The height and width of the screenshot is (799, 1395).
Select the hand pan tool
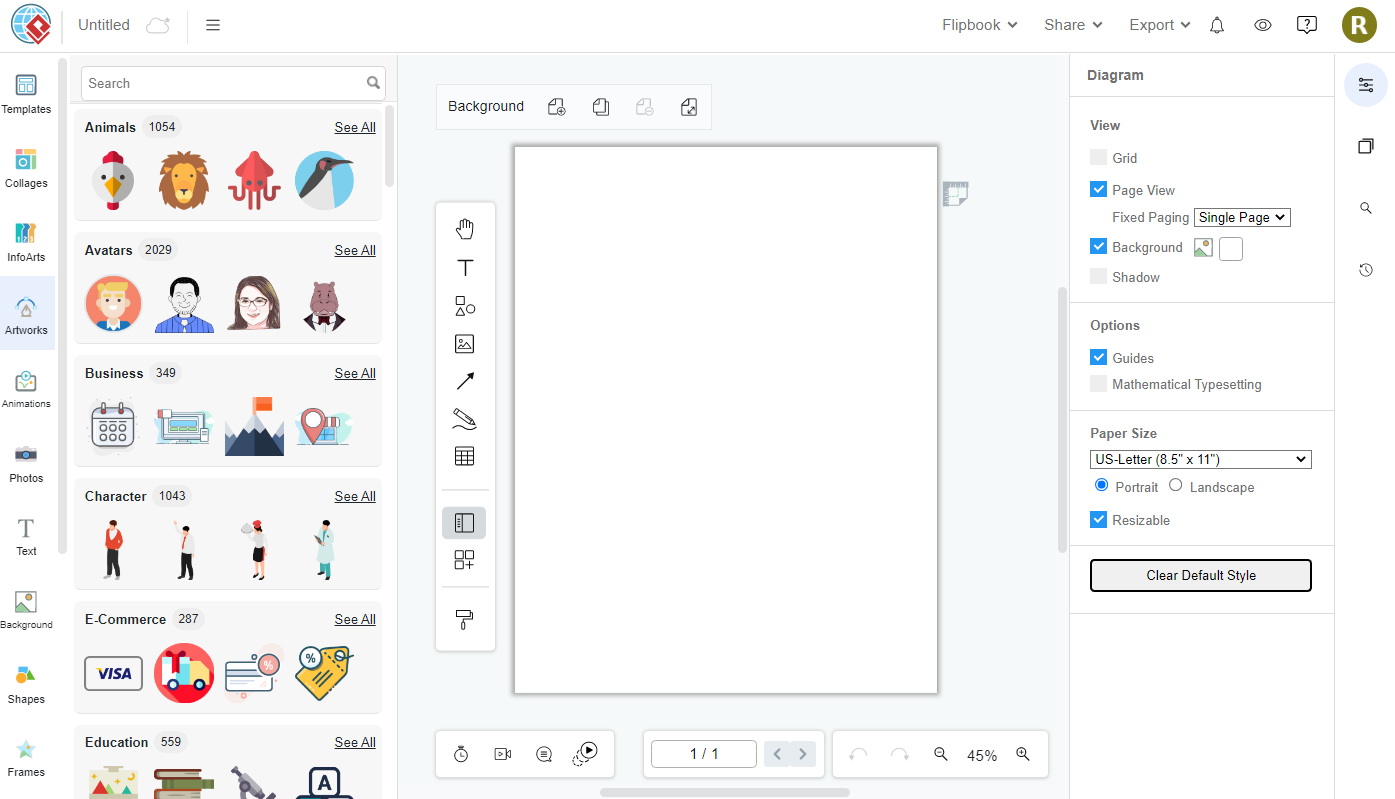point(464,230)
